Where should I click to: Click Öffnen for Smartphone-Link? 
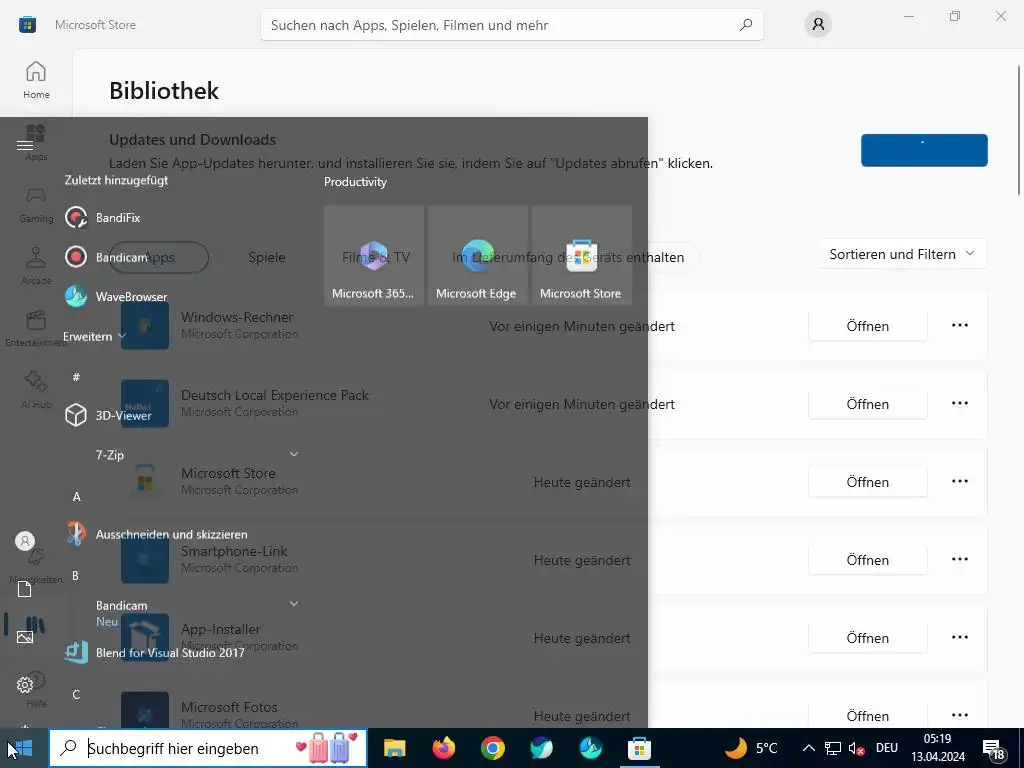click(x=867, y=560)
